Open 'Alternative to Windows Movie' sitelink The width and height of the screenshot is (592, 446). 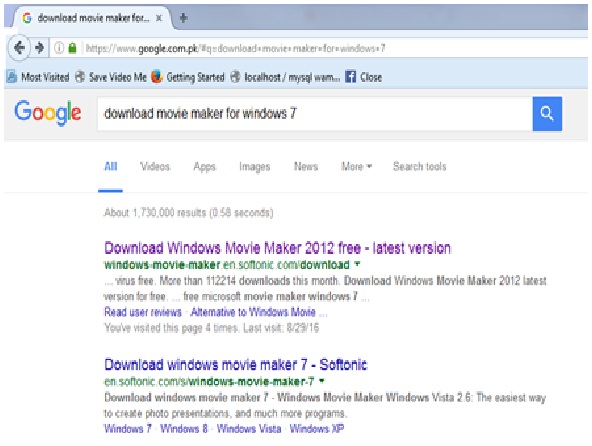tap(253, 312)
